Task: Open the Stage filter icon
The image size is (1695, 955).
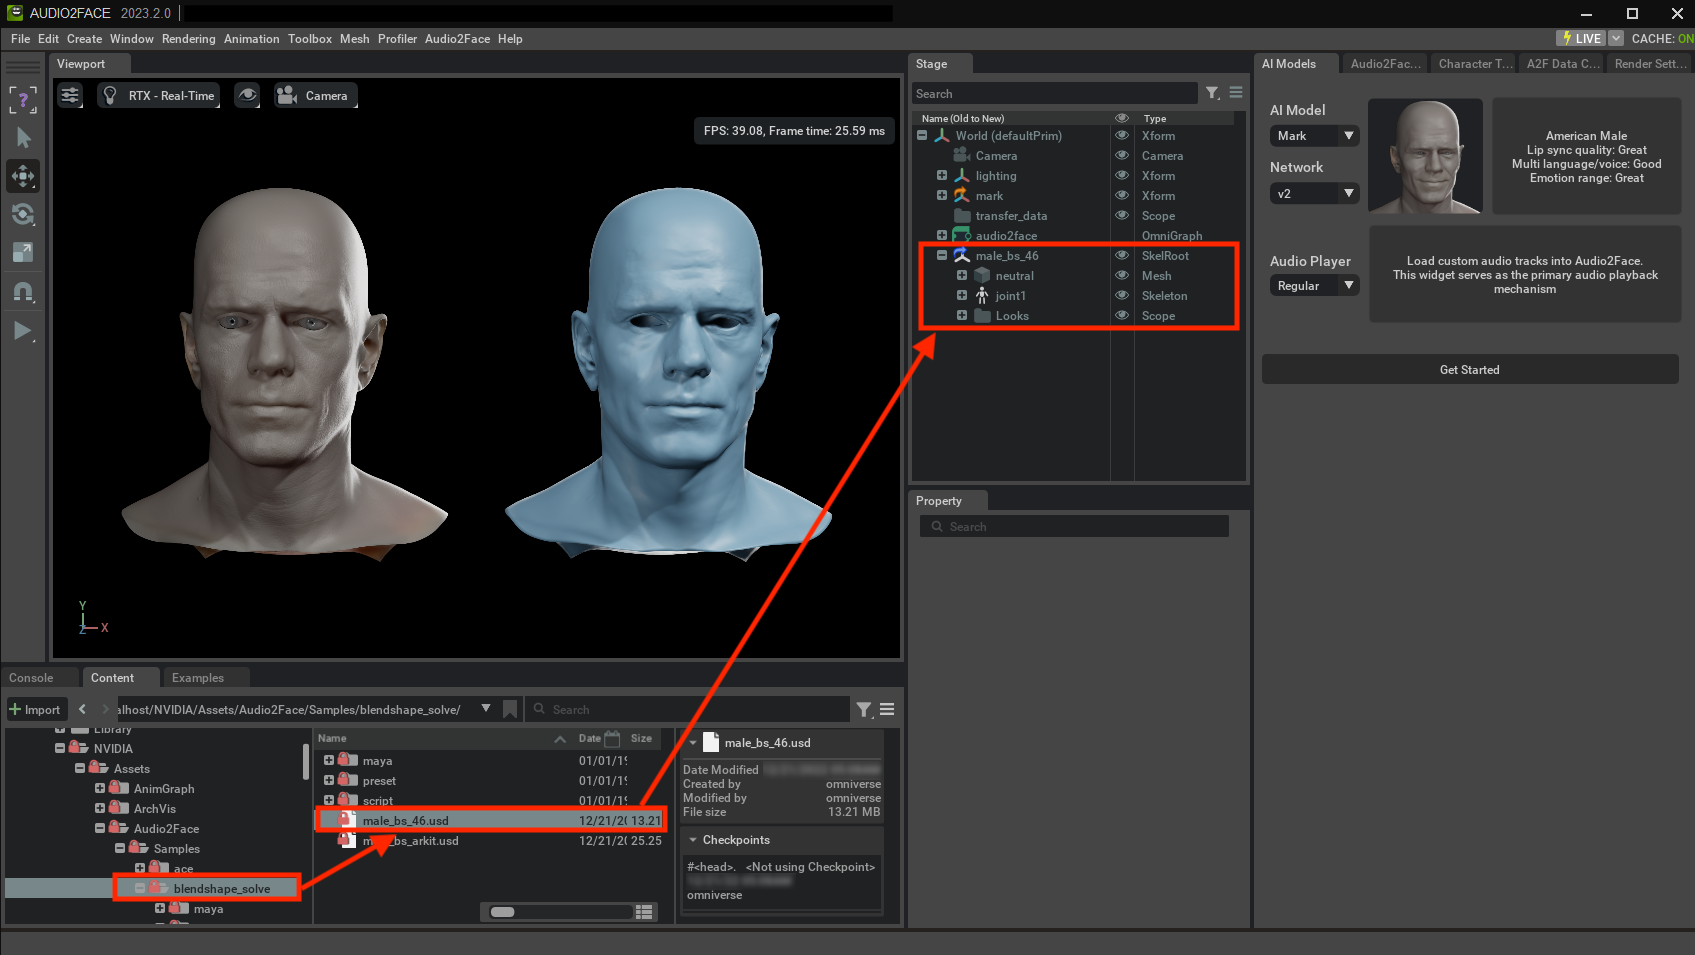Action: [1212, 93]
